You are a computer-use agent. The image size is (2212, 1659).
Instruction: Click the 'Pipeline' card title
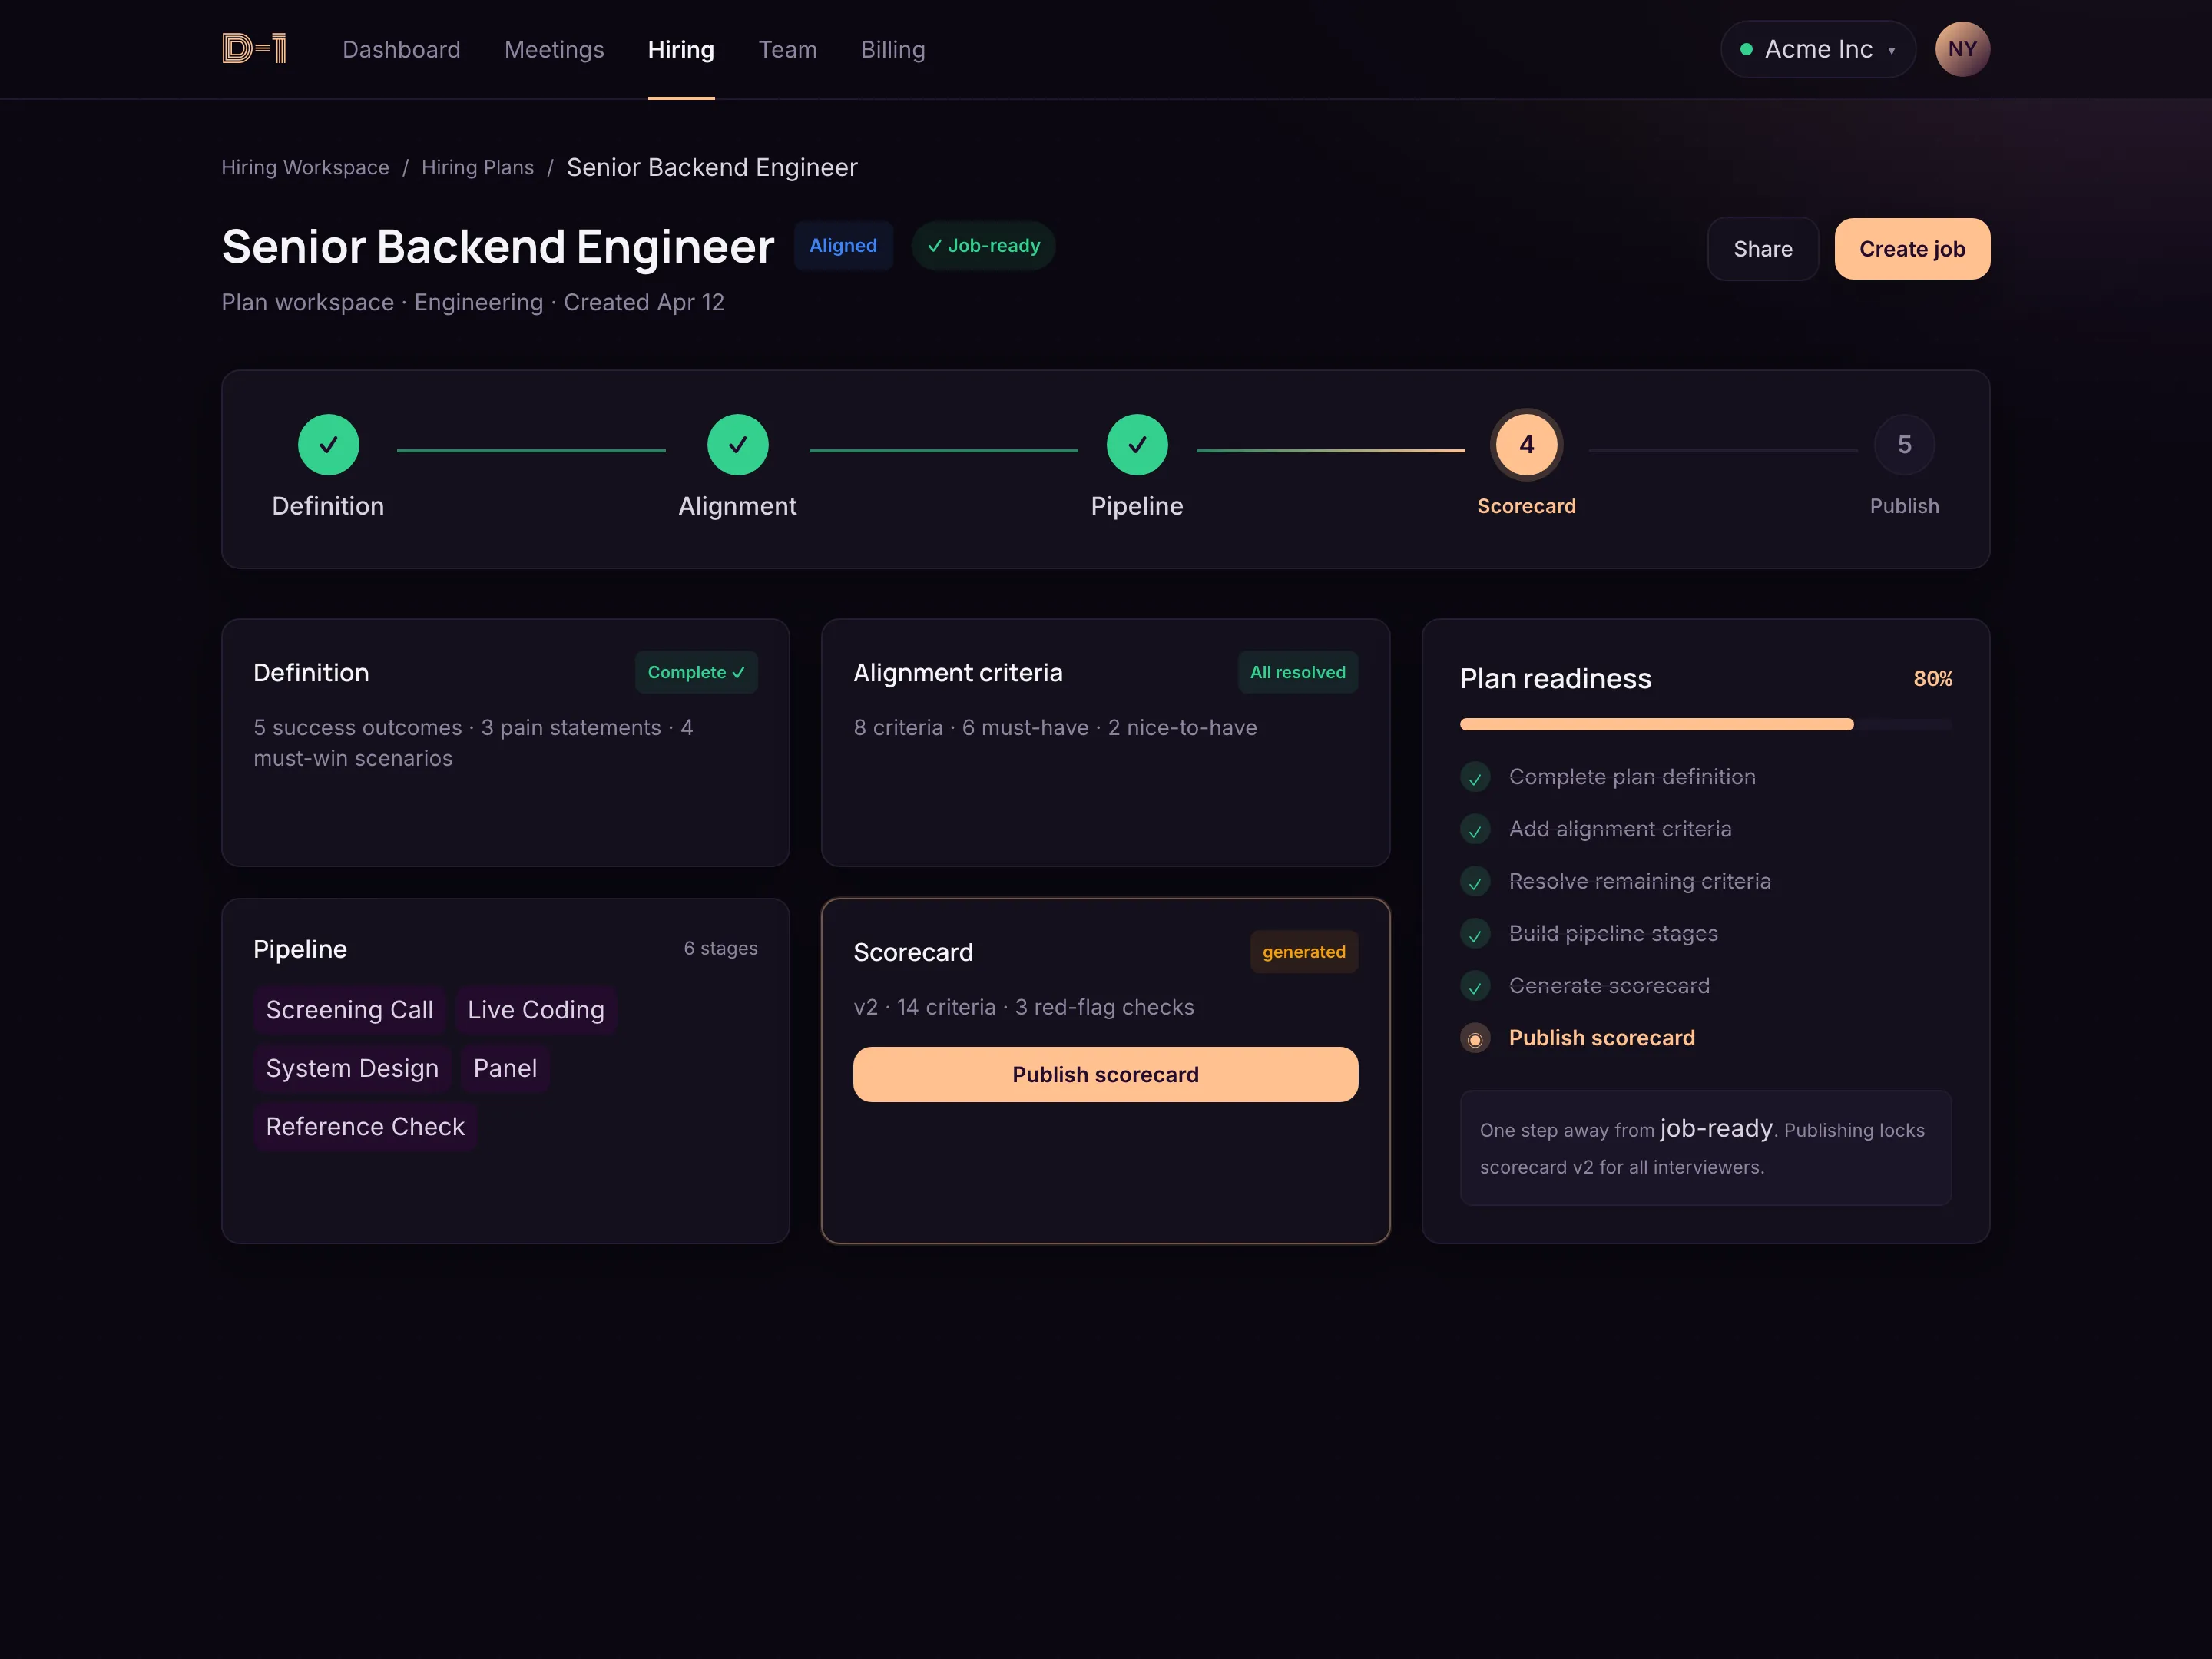299,949
